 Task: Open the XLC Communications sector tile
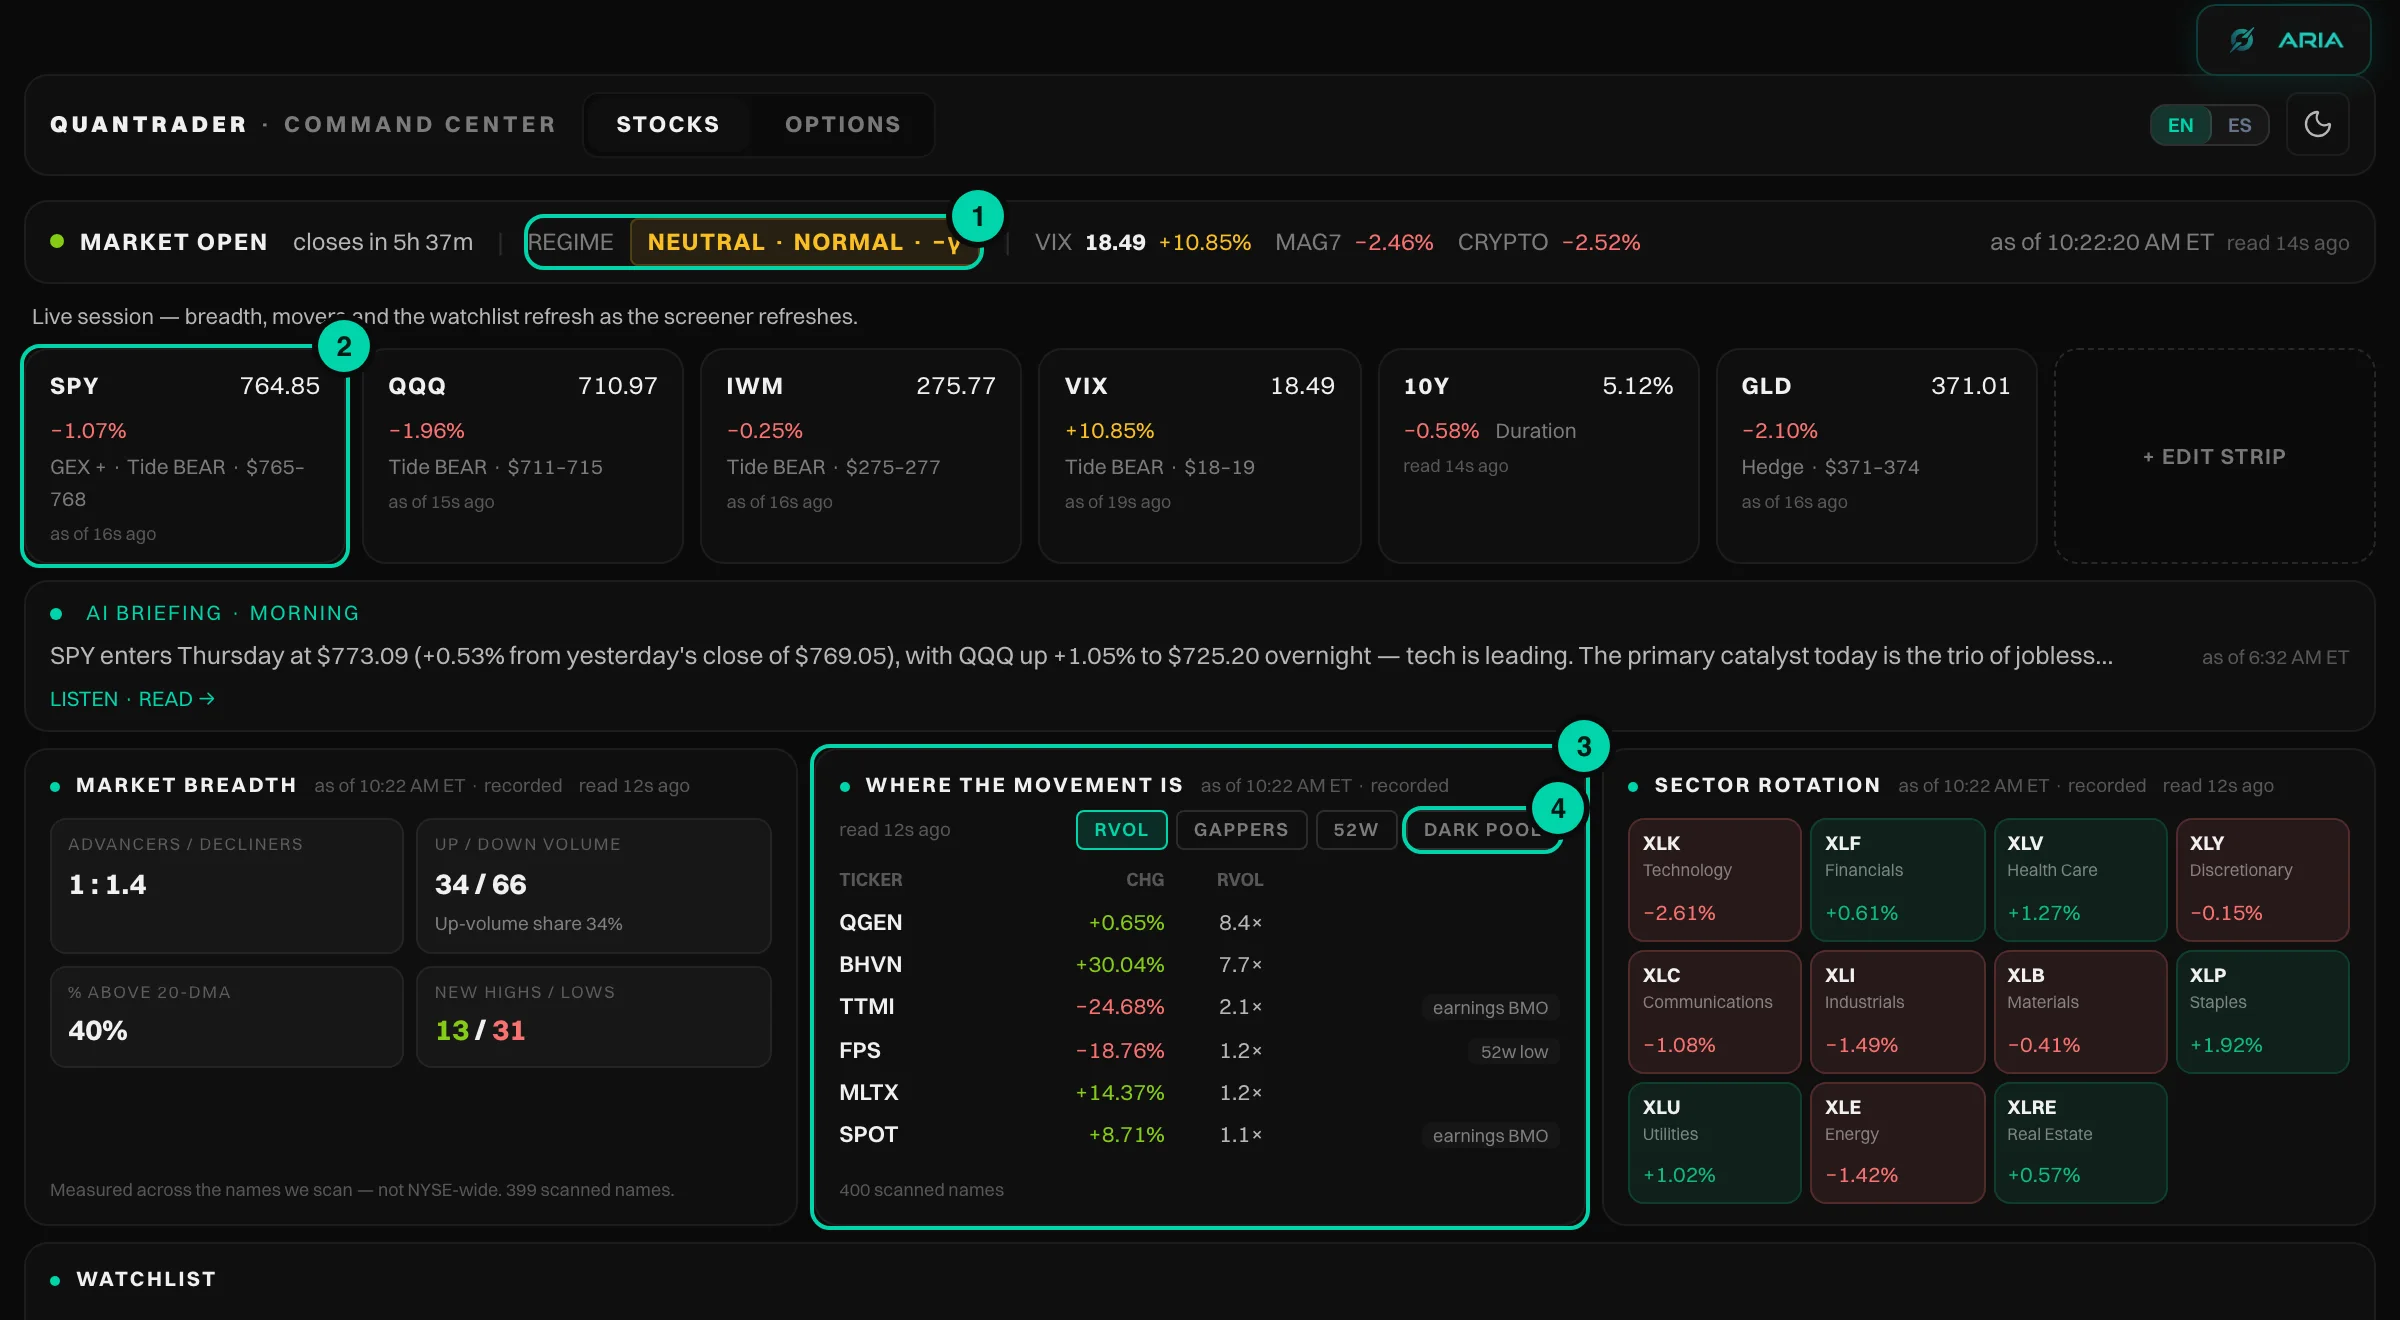tap(1714, 1012)
